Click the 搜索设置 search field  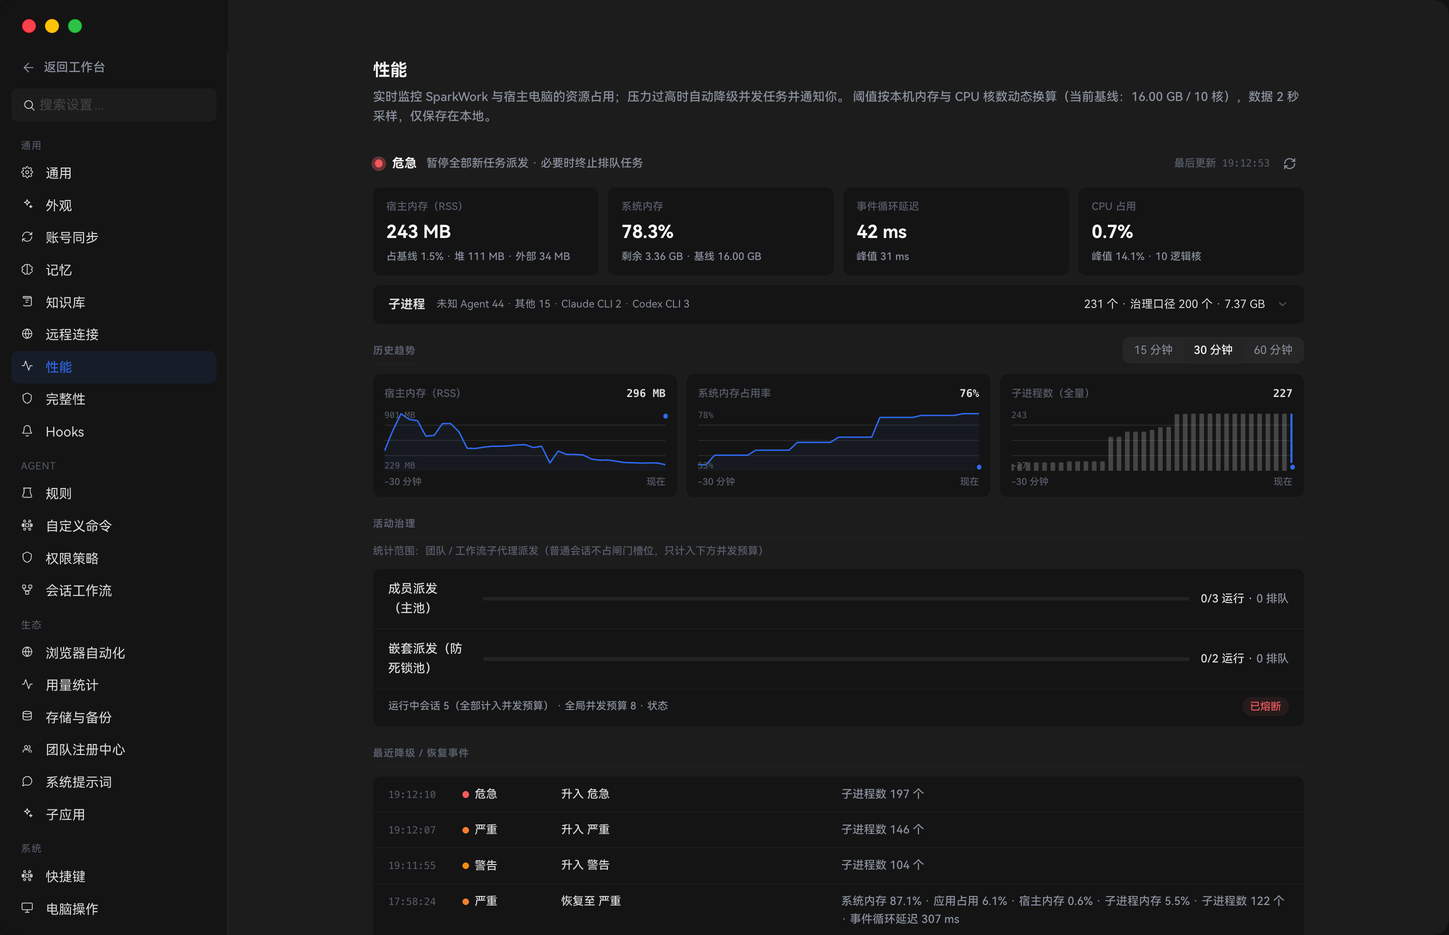point(114,105)
